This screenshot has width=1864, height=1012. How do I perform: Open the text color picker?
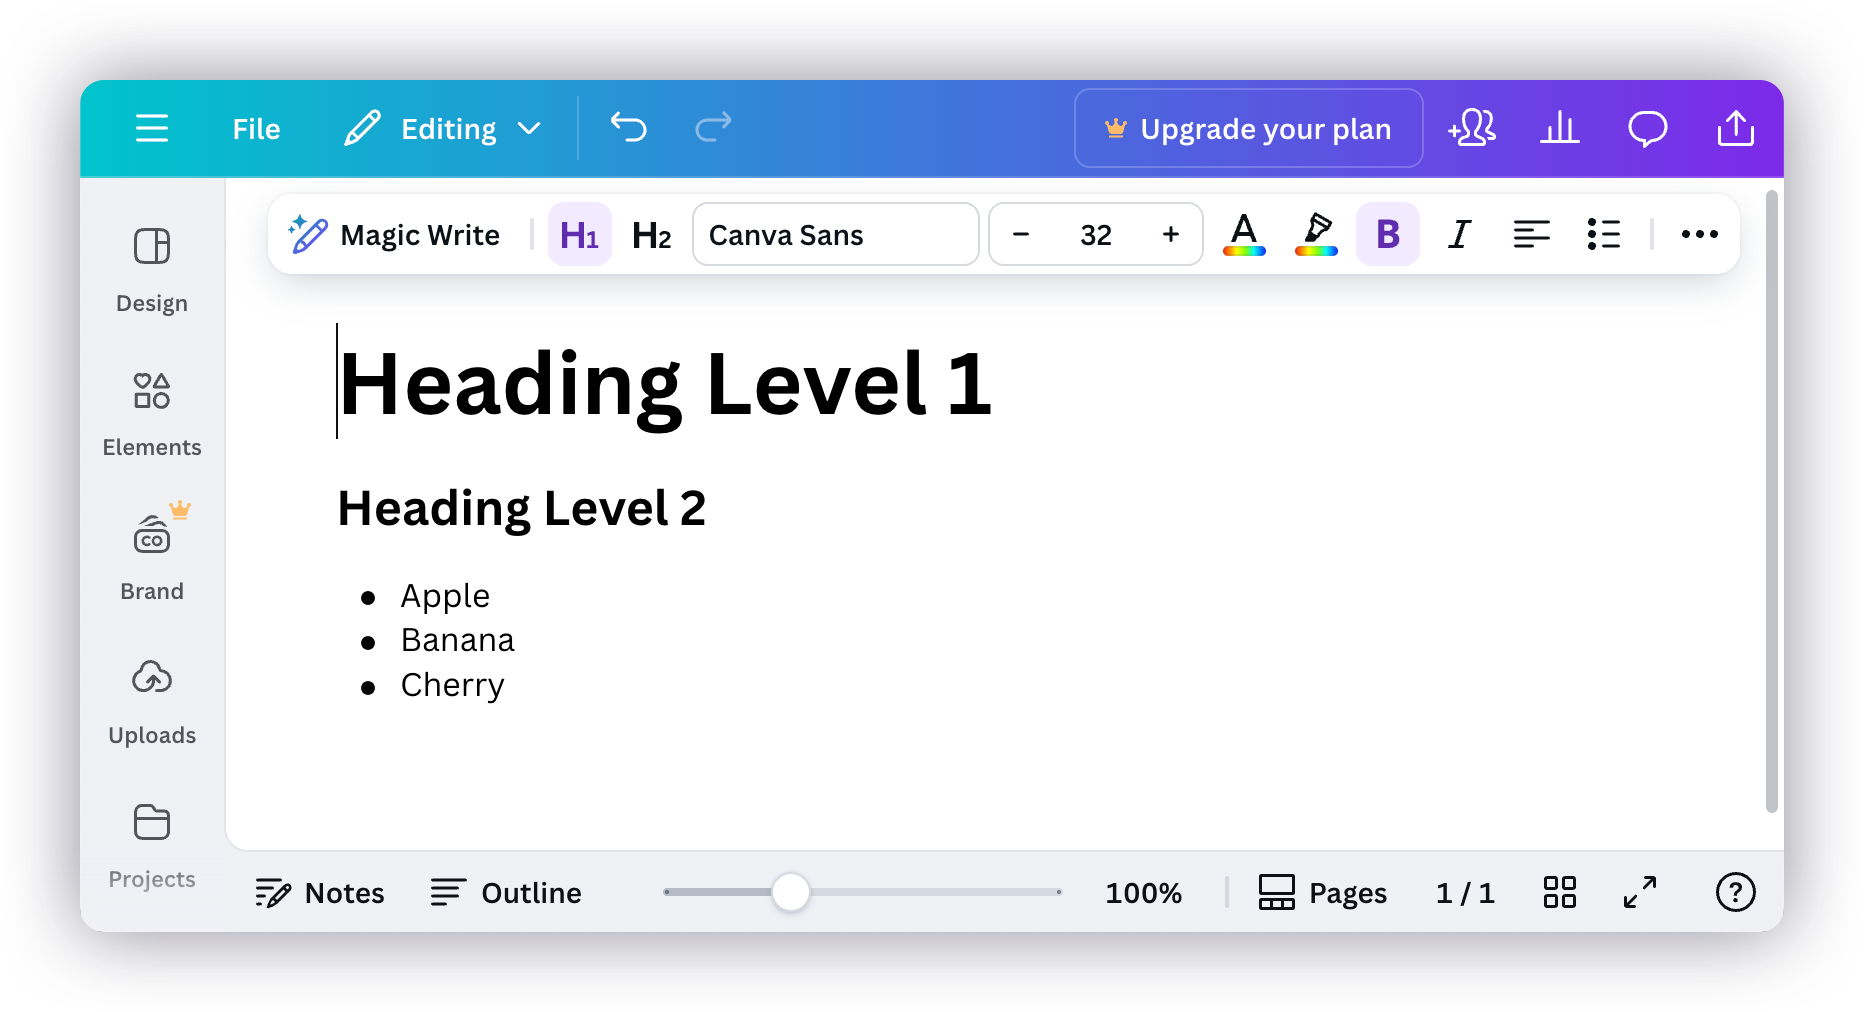pyautogui.click(x=1243, y=234)
